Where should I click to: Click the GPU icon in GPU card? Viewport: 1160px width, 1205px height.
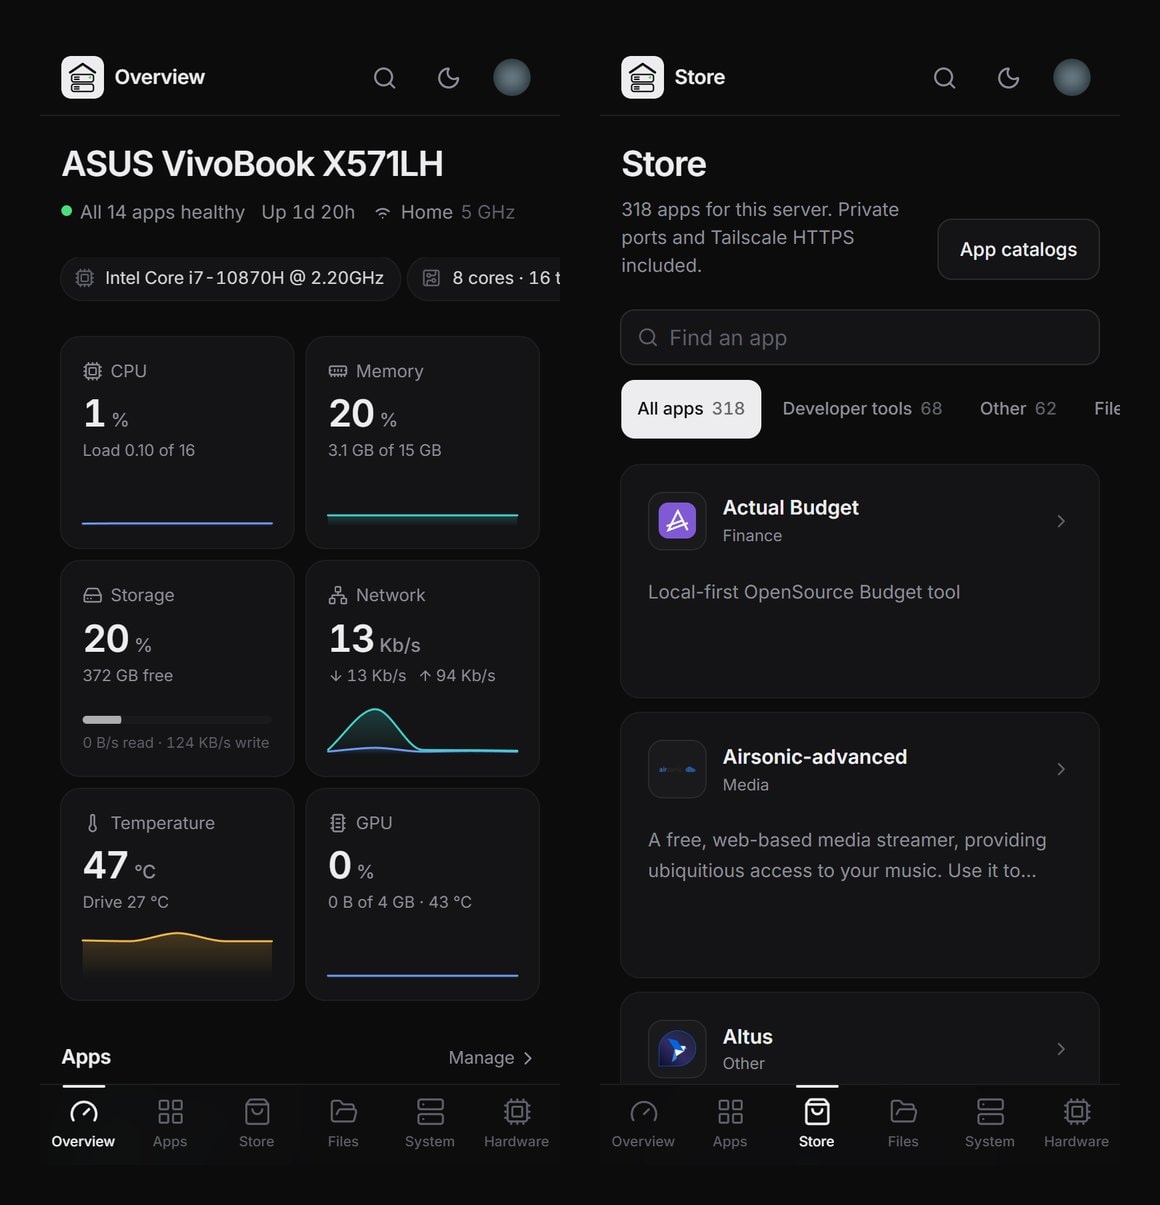(x=338, y=823)
